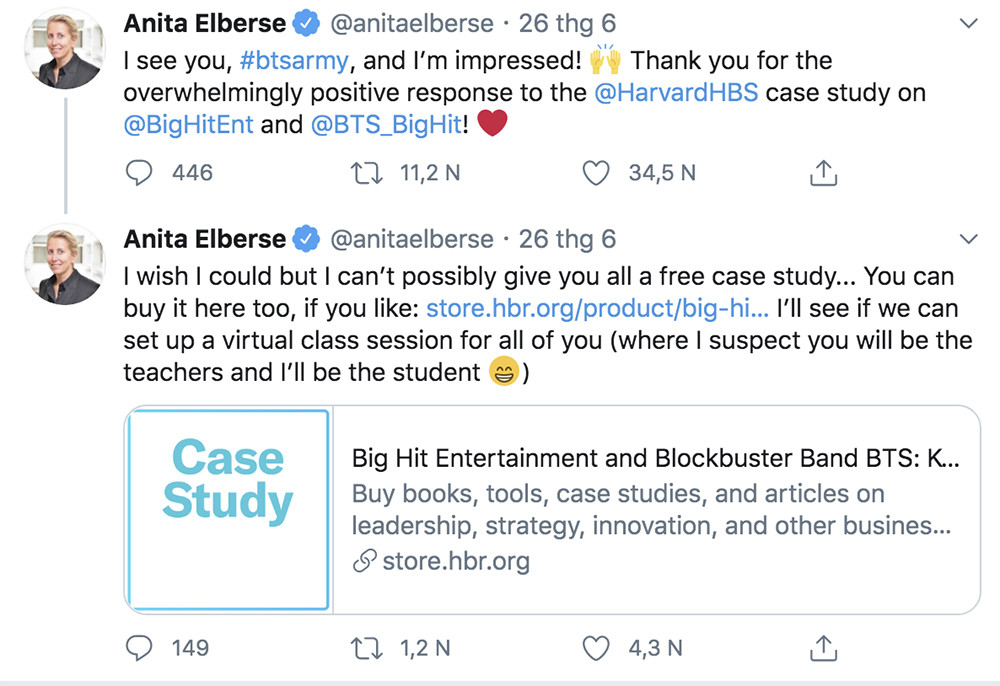
Task: Share the second tweet about the case study
Action: click(x=822, y=648)
